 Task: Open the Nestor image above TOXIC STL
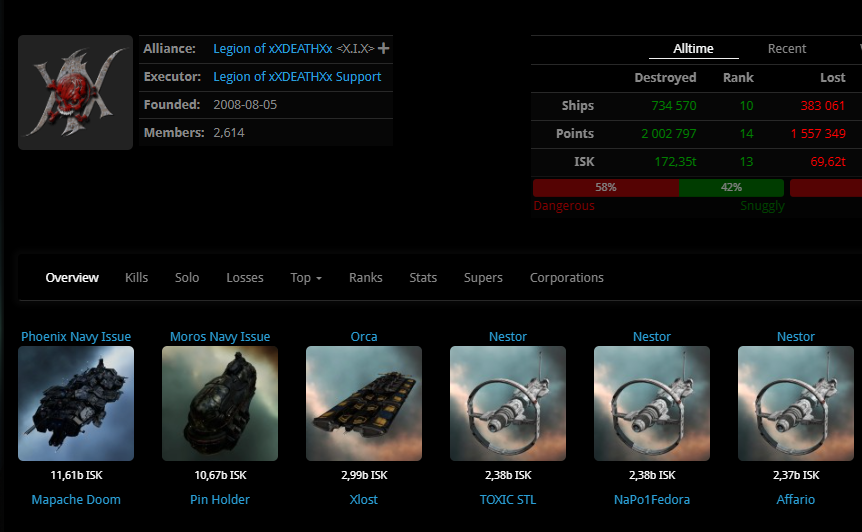pos(508,403)
